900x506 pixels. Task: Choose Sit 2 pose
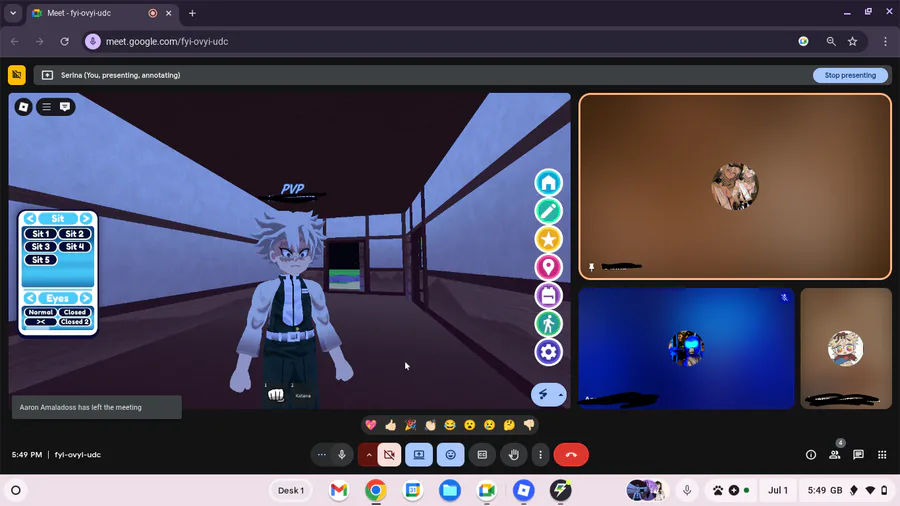pyautogui.click(x=75, y=233)
